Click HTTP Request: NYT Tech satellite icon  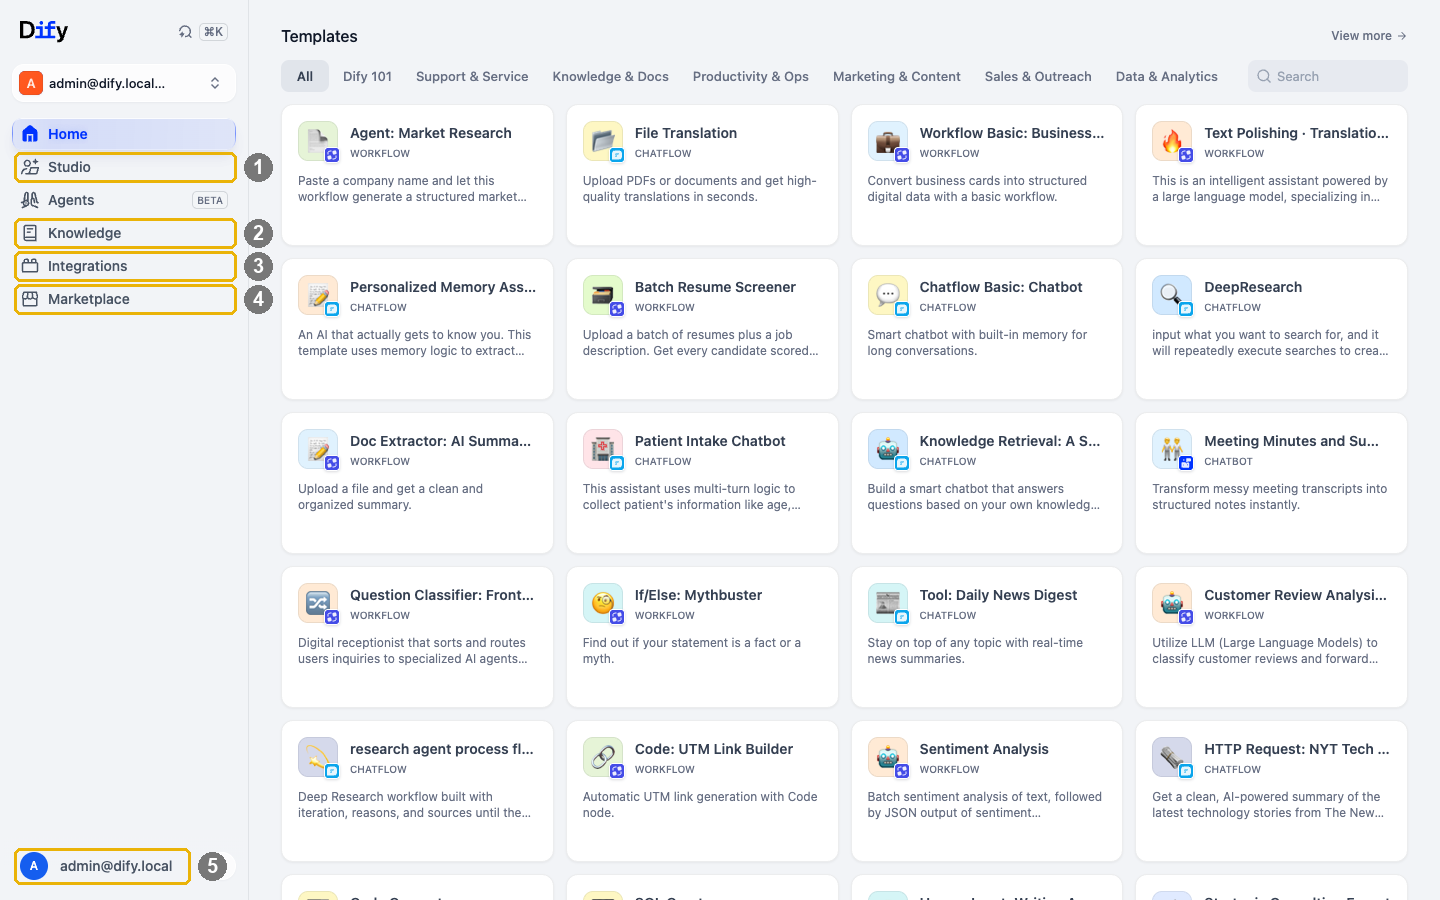[x=1172, y=757]
